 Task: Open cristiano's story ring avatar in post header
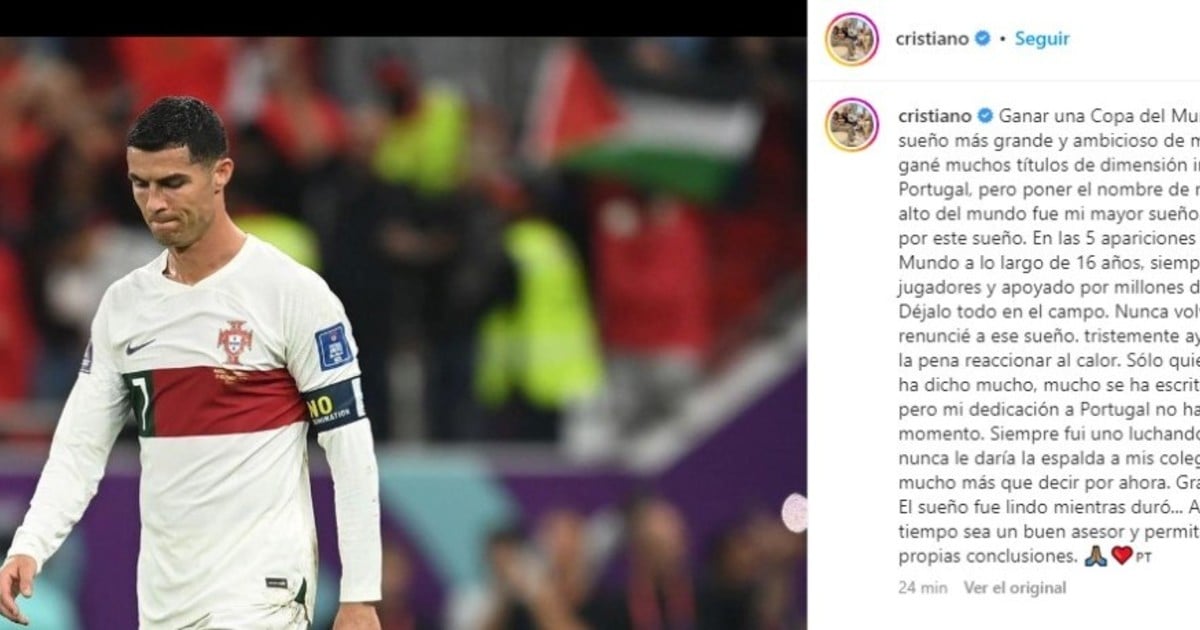852,39
